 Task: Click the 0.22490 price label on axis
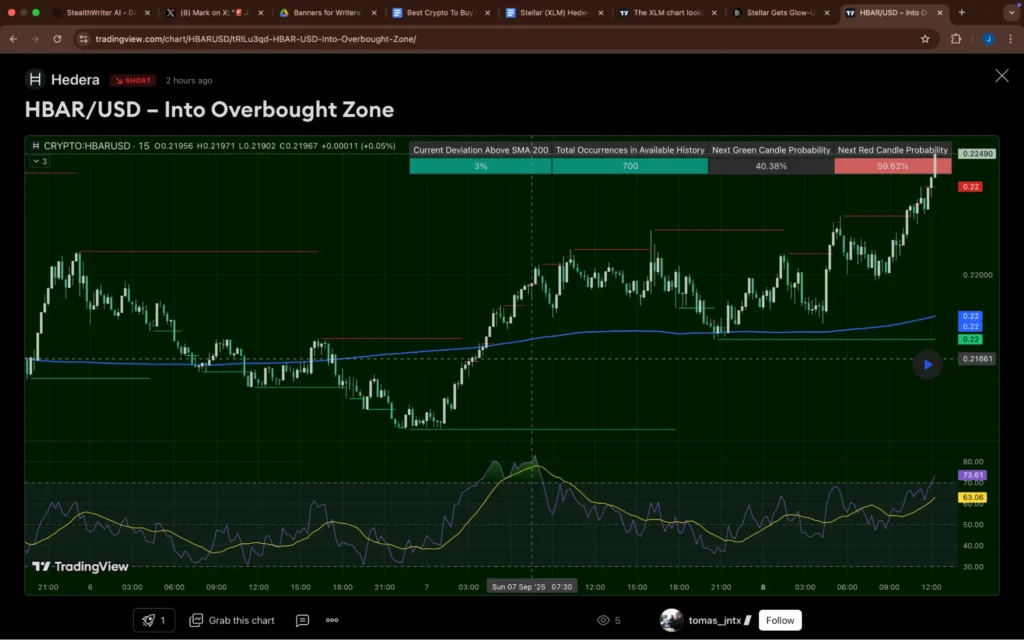pos(977,154)
